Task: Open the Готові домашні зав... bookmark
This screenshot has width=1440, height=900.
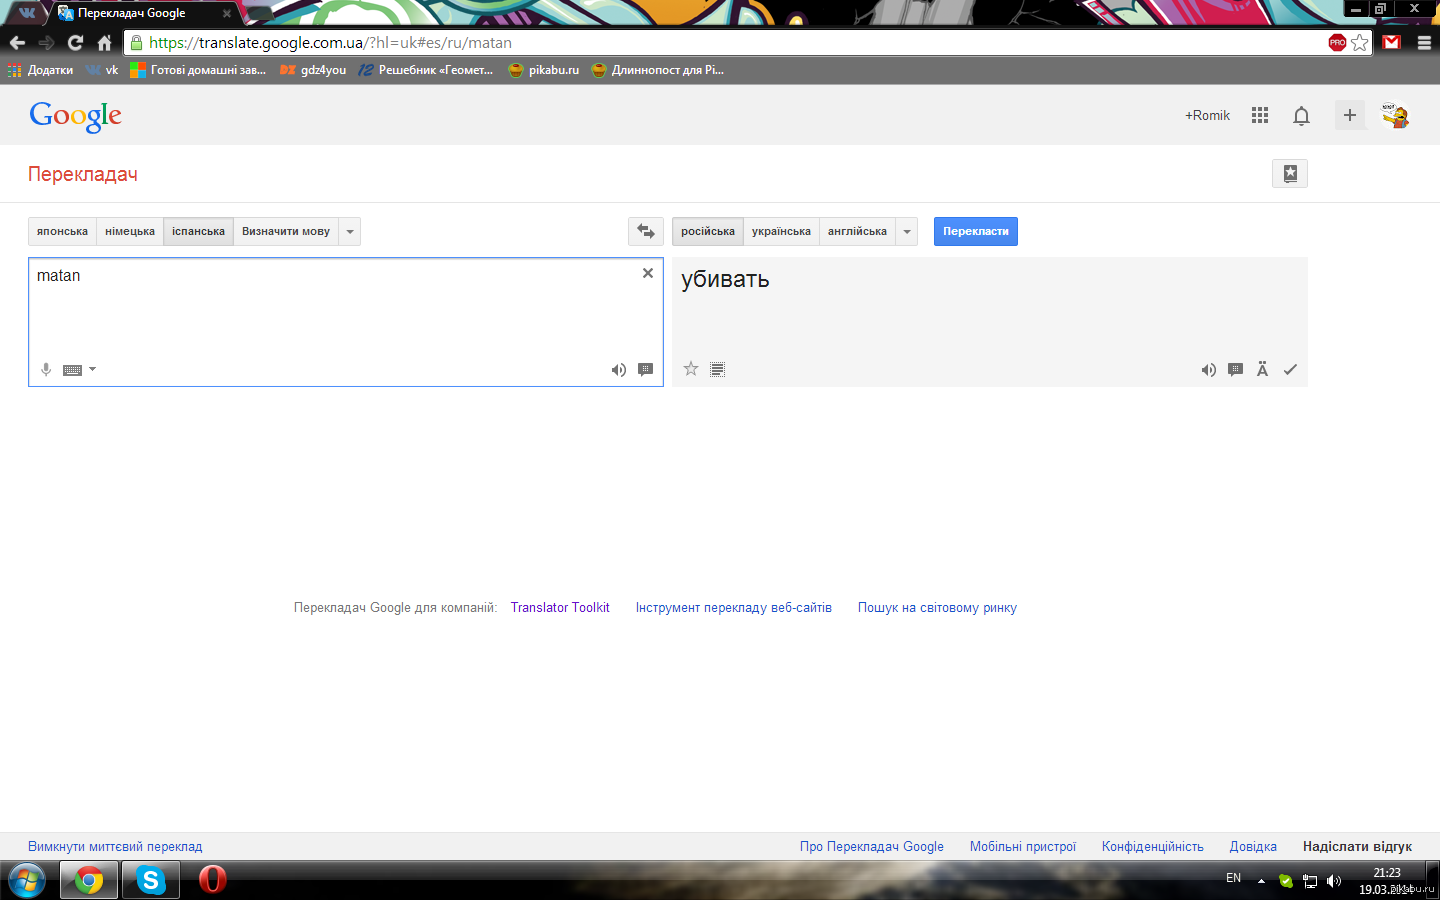Action: [x=198, y=70]
